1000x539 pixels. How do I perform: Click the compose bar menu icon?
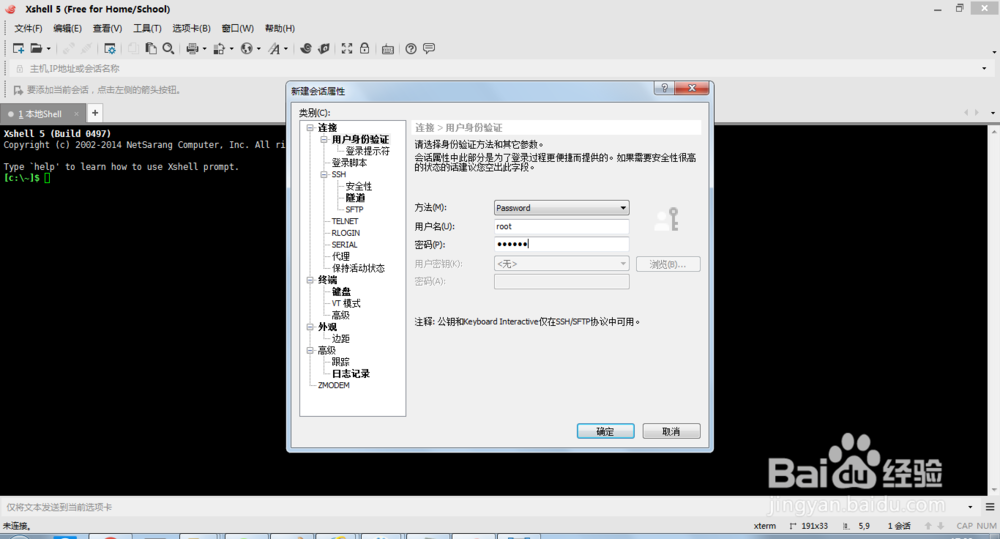[x=990, y=507]
